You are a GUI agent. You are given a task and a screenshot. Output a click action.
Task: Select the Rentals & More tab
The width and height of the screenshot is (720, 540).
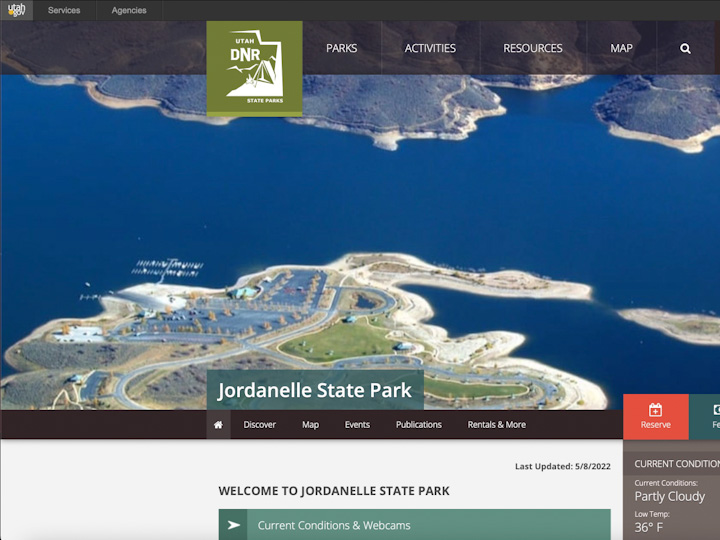497,425
